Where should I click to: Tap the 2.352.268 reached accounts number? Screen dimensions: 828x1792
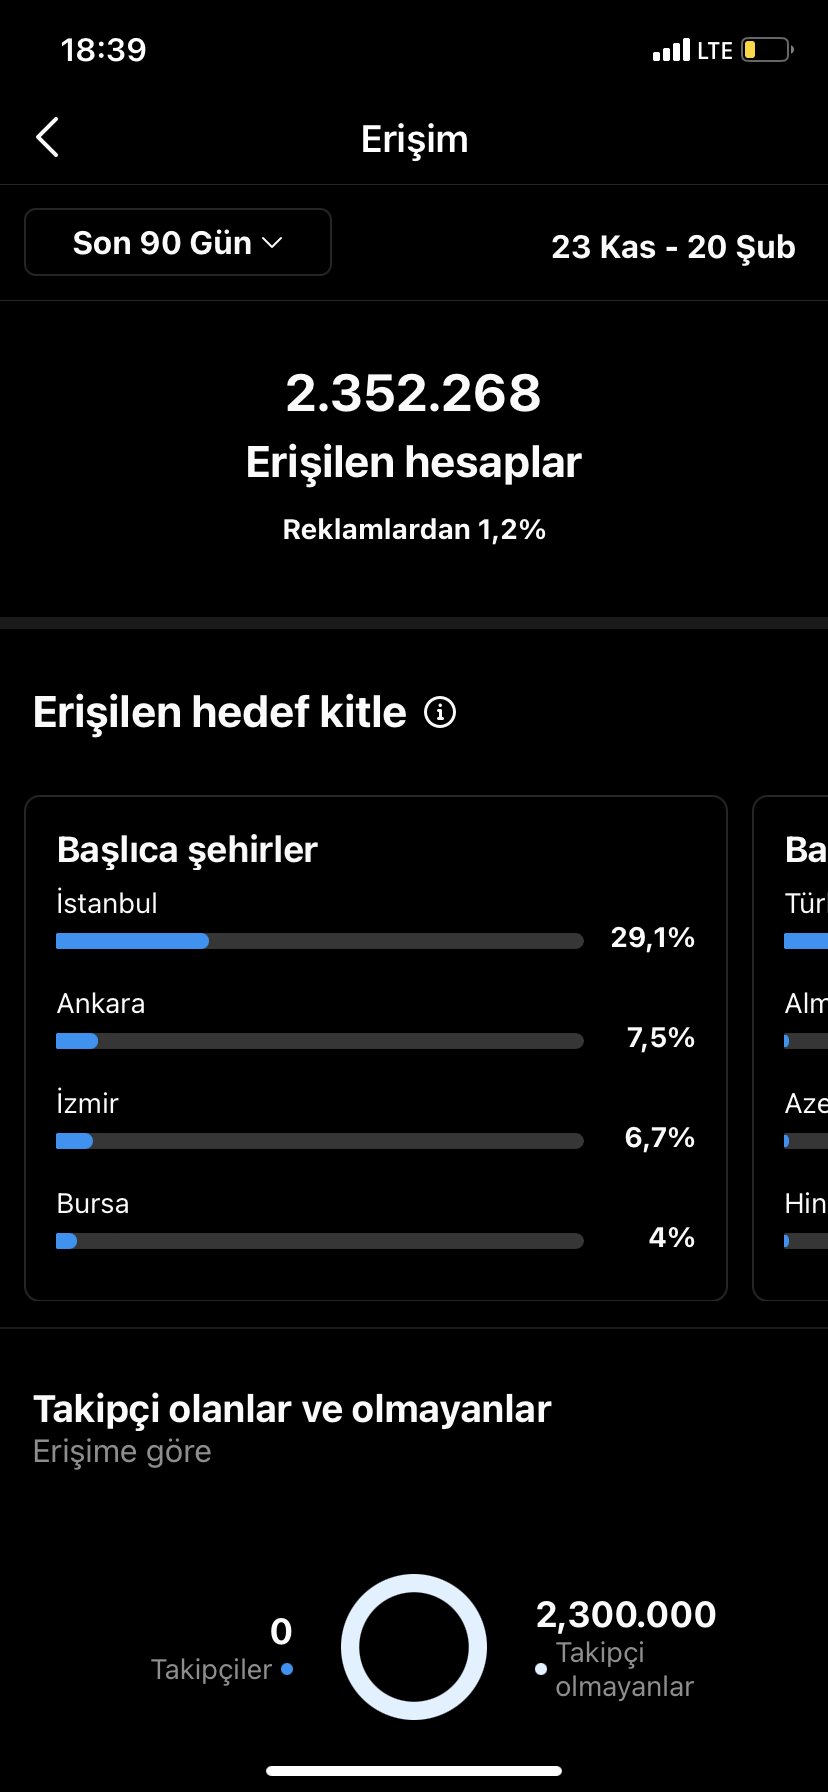414,392
